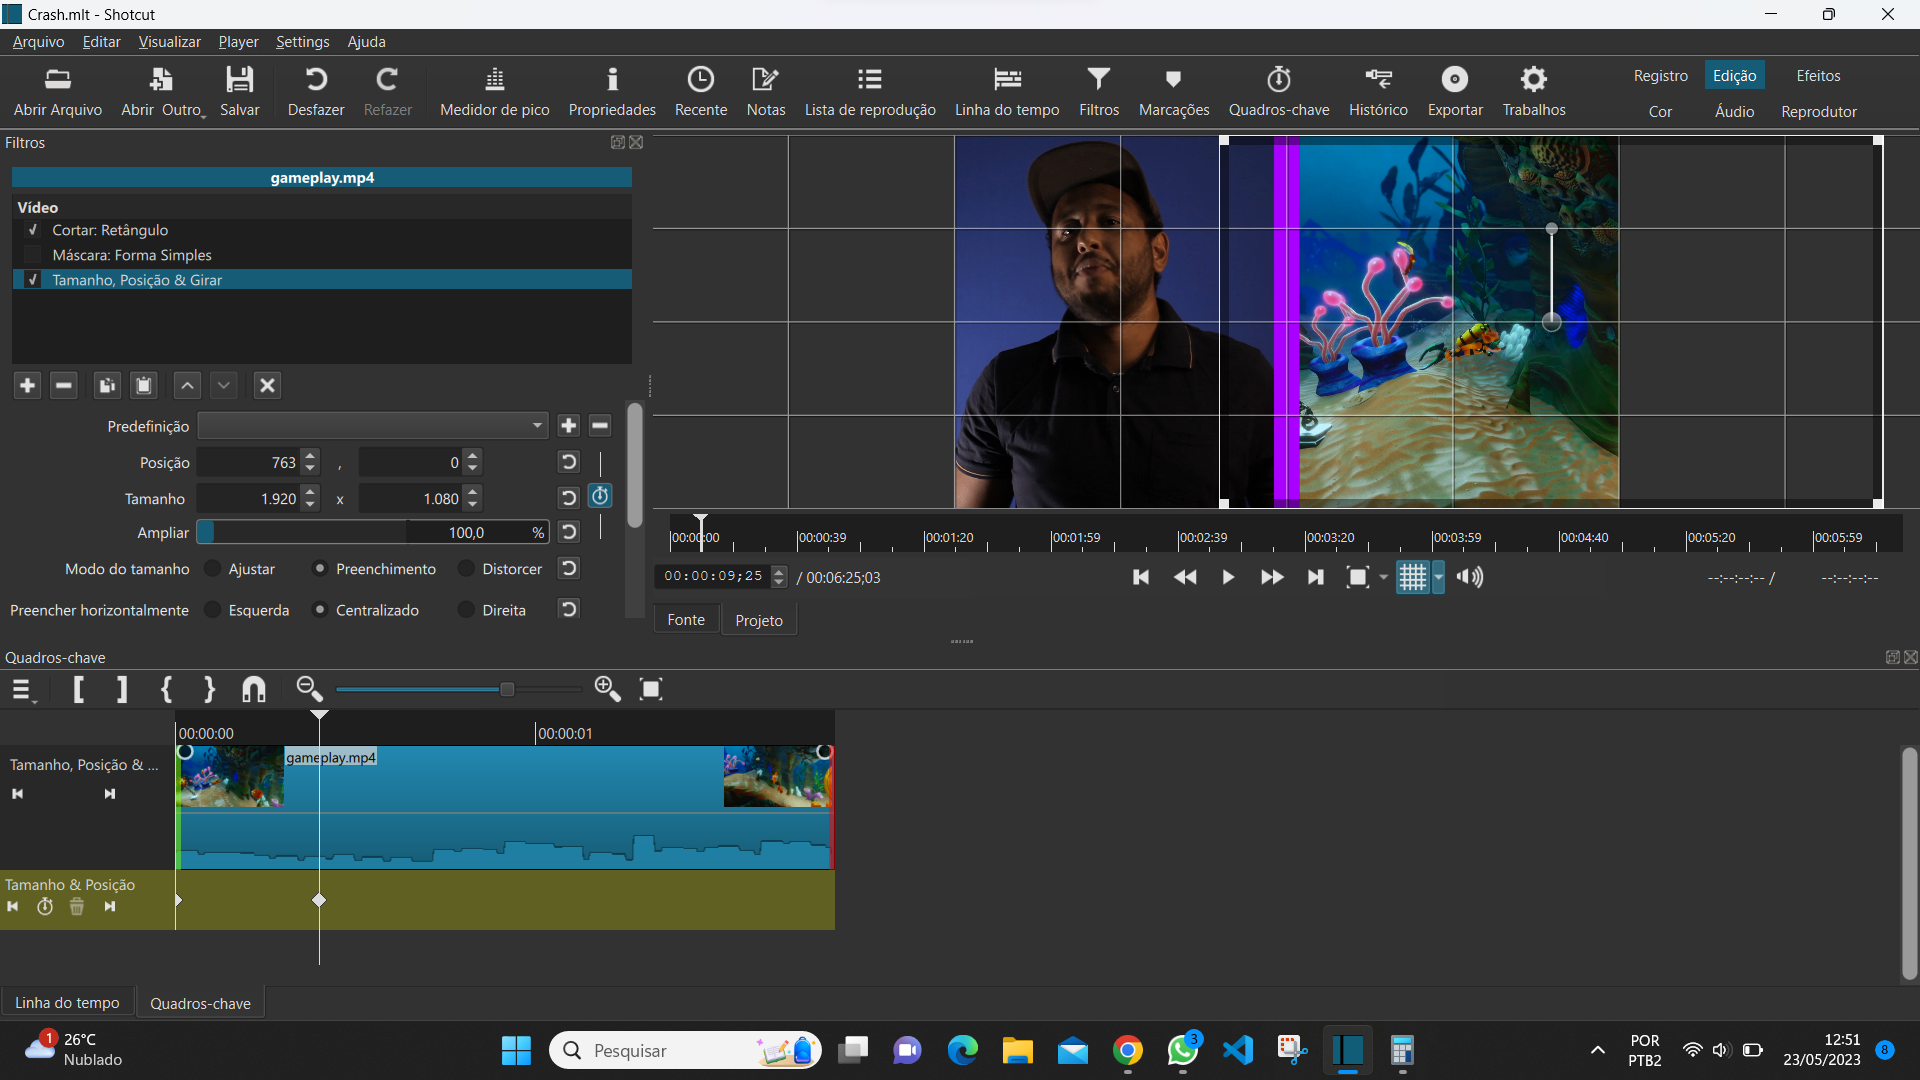The image size is (1920, 1080).
Task: Show the Linha do tempo panel
Action: tap(1007, 91)
